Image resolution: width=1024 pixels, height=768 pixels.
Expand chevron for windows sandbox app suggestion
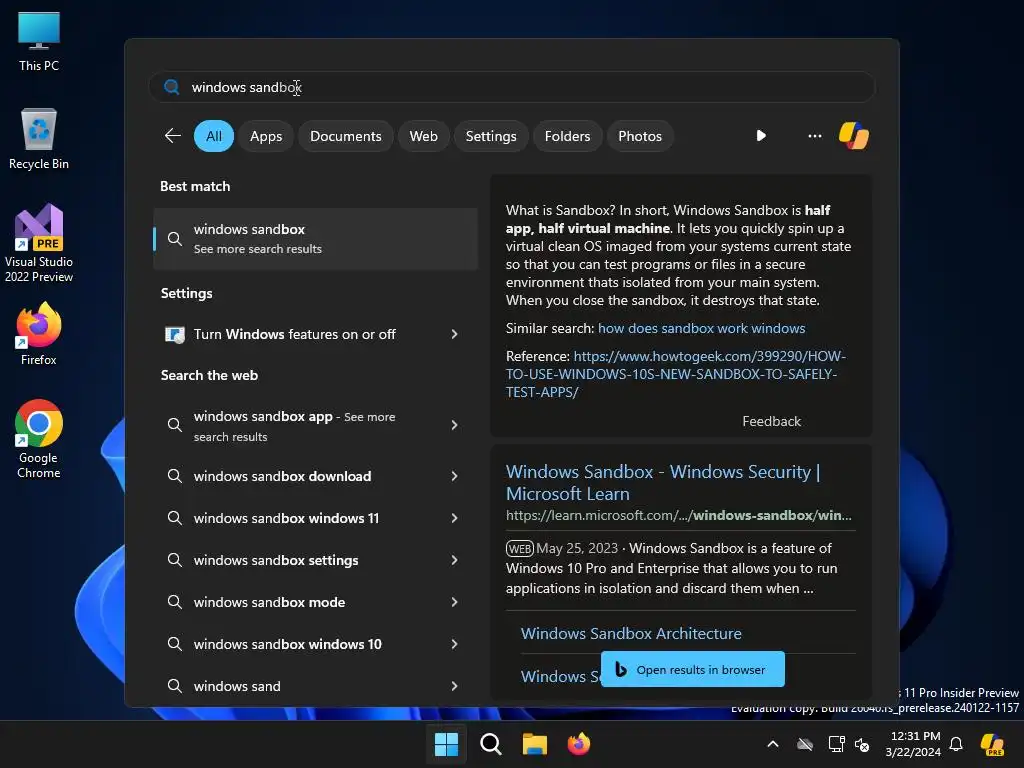[x=455, y=425]
